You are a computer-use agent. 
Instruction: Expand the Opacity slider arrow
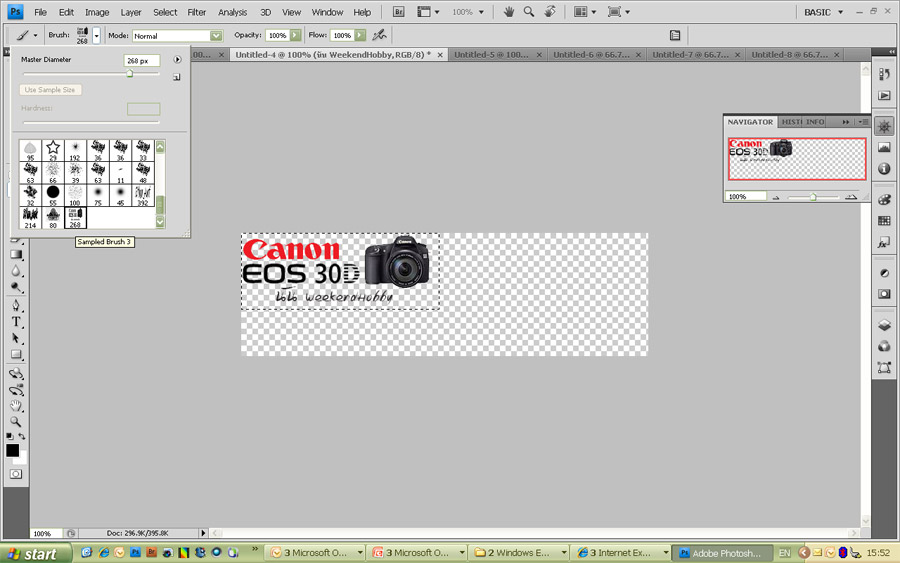(x=295, y=35)
